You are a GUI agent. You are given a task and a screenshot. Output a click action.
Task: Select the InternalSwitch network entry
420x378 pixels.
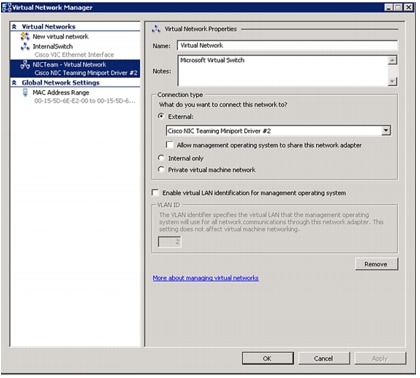click(x=53, y=47)
